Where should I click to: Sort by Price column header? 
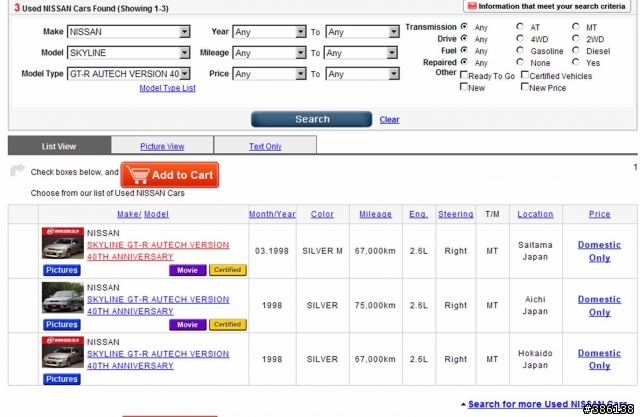click(x=600, y=214)
